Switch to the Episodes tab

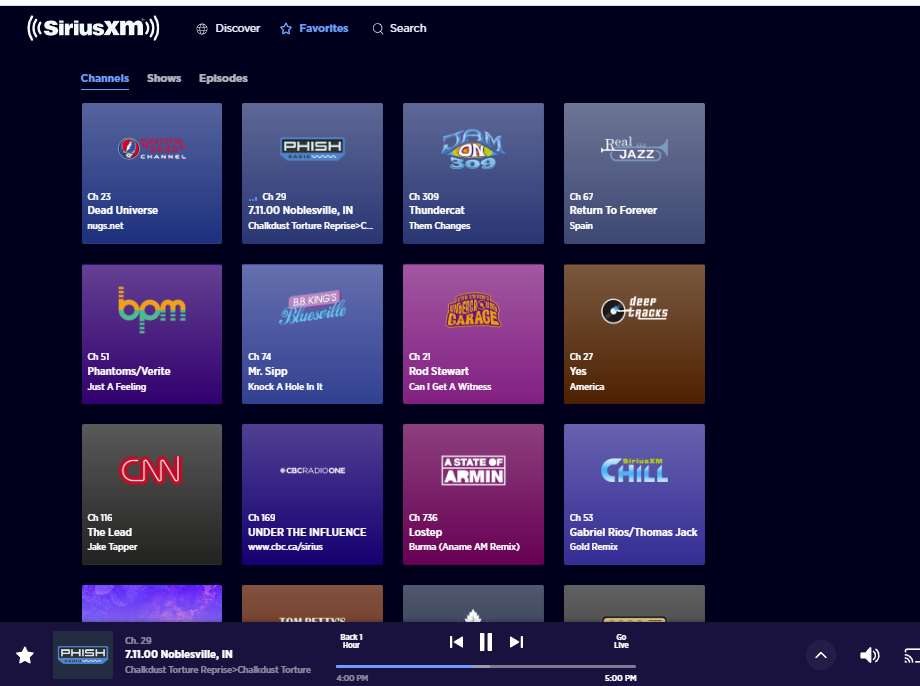point(223,78)
